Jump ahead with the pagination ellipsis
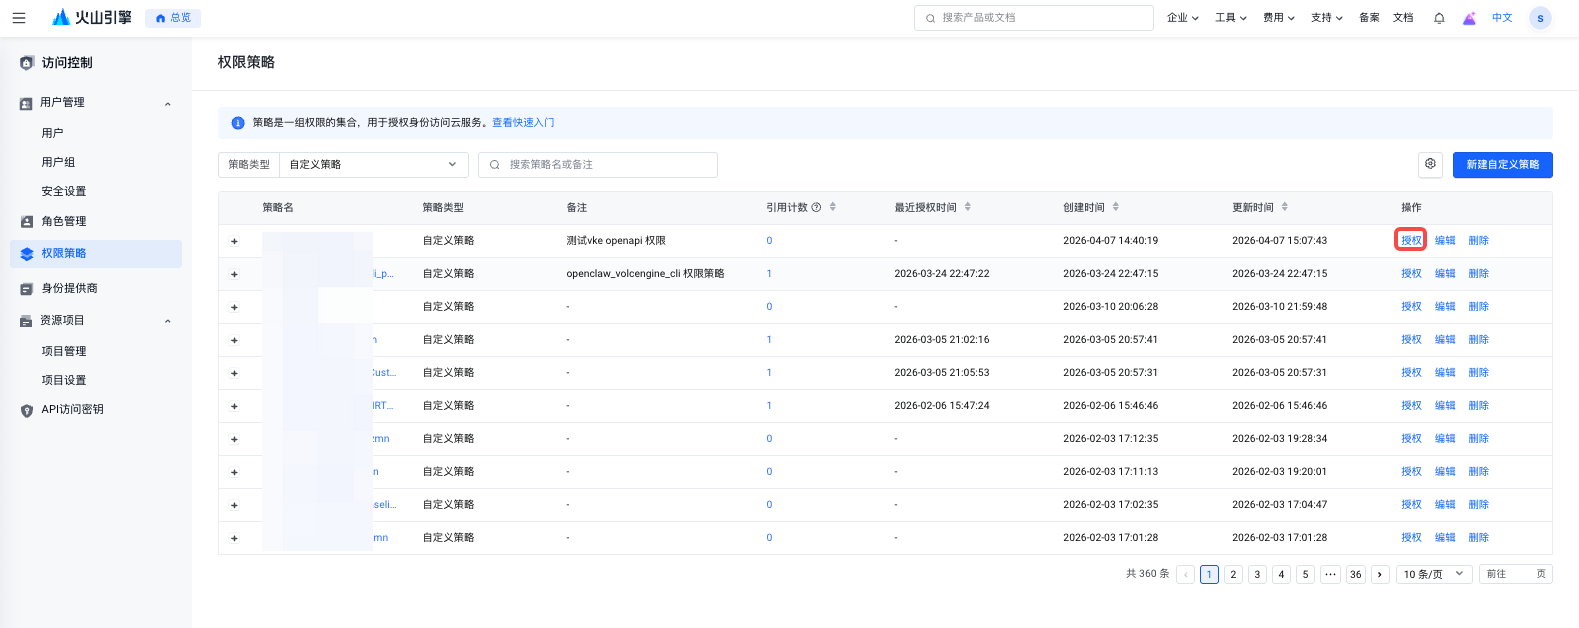Screen dimensions: 1579x628 click(1331, 574)
